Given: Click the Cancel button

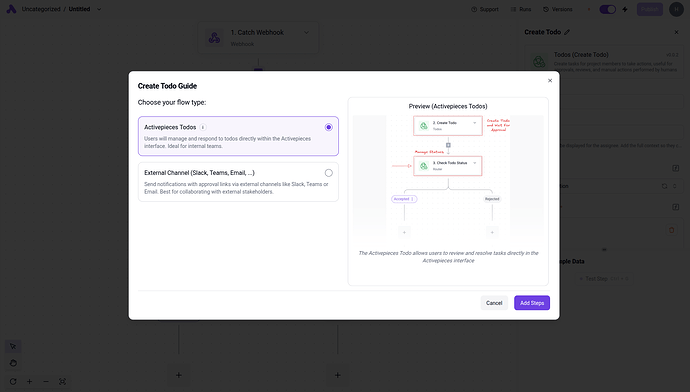Looking at the screenshot, I should 494,303.
